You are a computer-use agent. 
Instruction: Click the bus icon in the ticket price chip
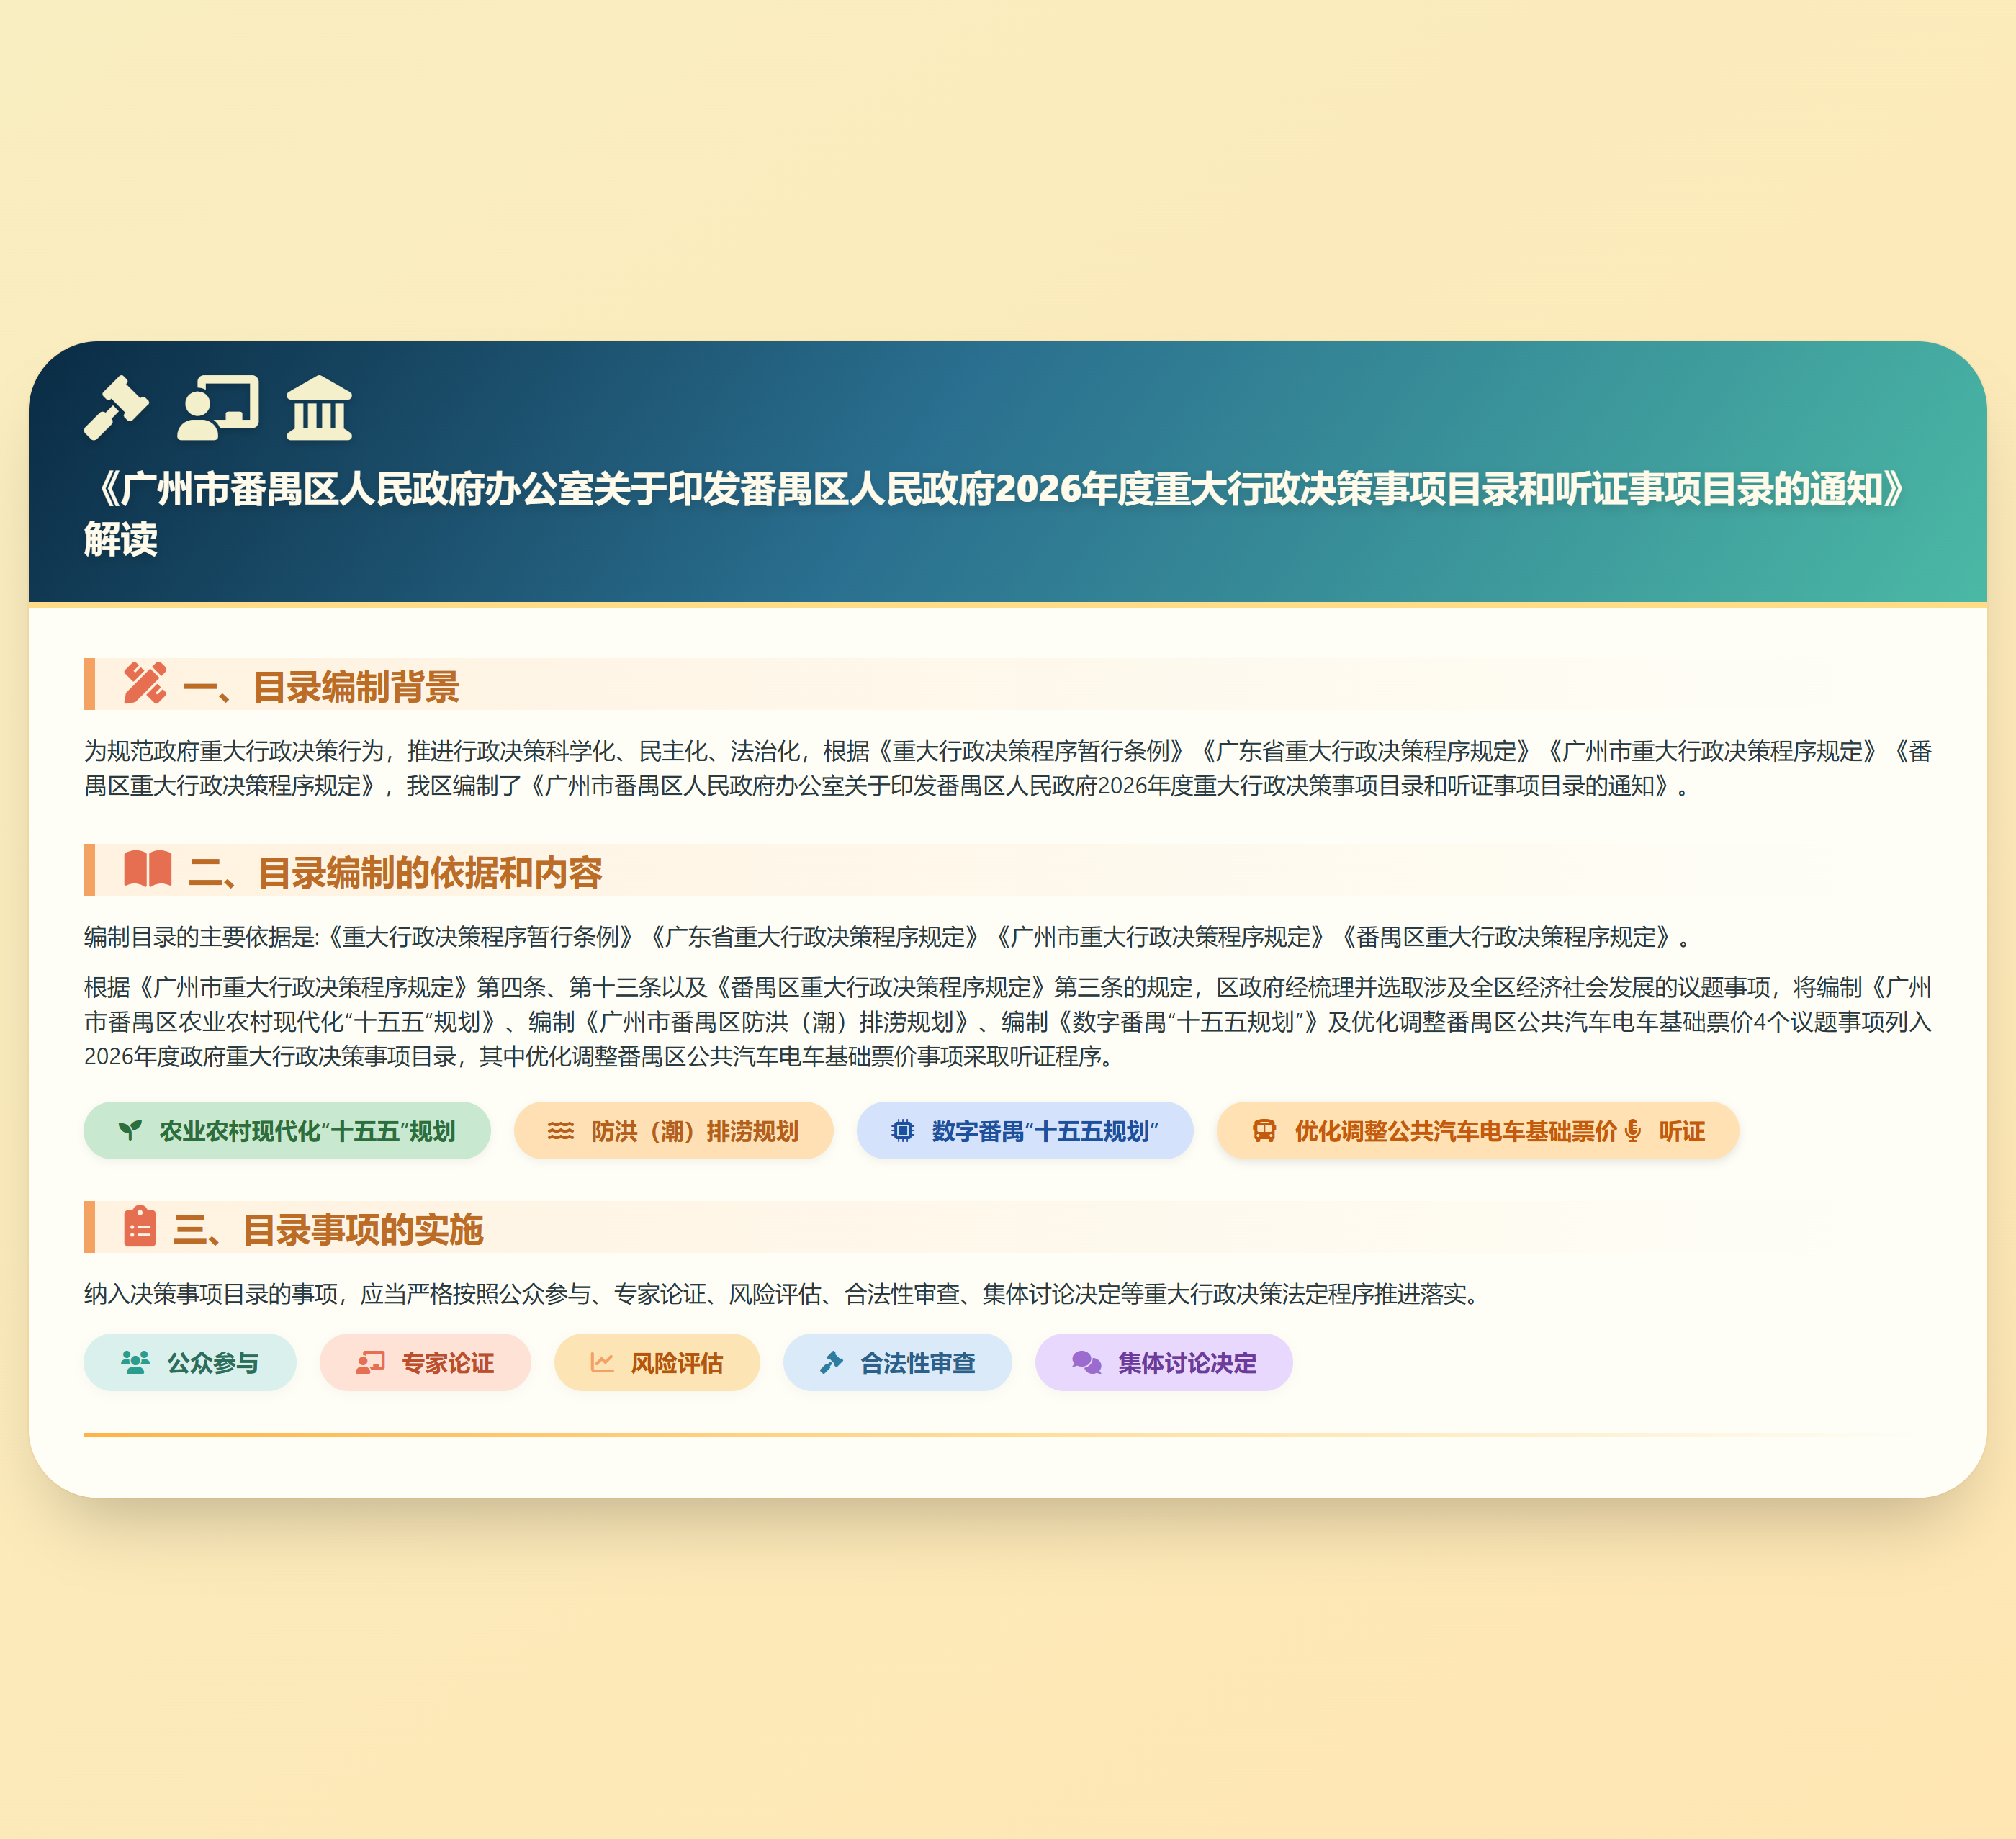(1266, 1130)
